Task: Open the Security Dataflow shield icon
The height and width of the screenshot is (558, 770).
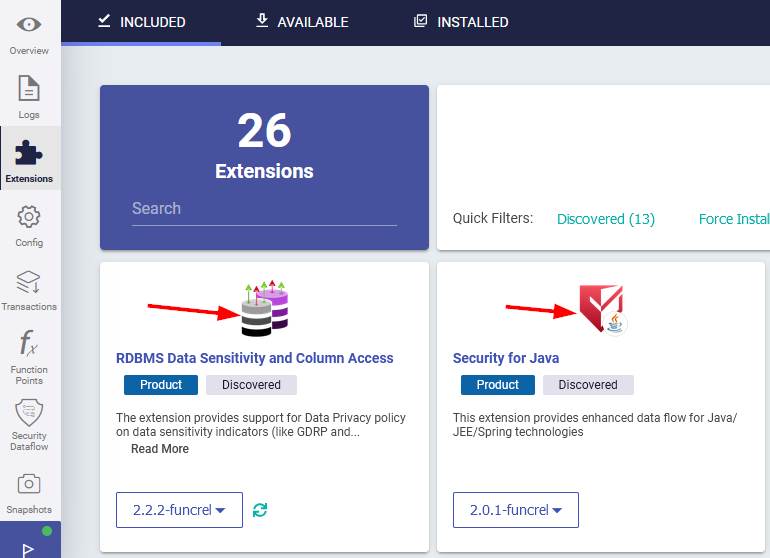Action: 29,414
